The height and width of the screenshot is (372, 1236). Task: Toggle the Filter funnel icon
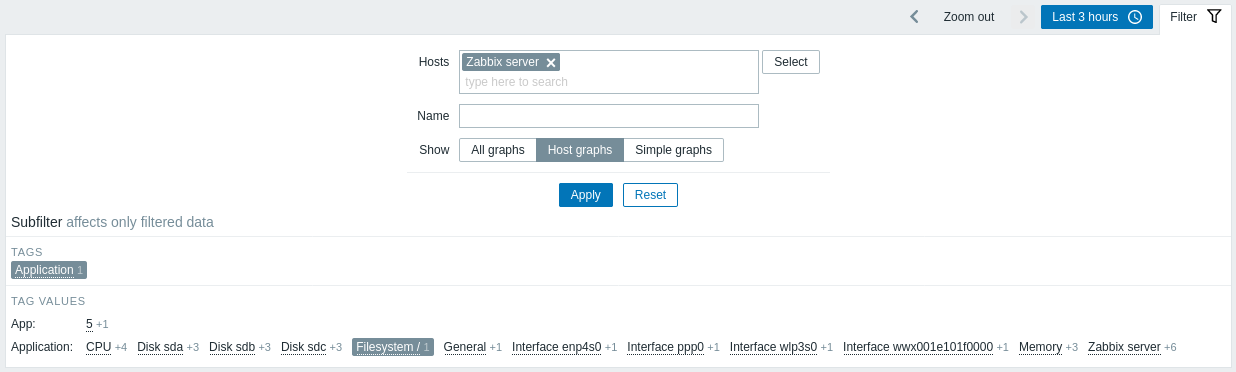(1214, 16)
